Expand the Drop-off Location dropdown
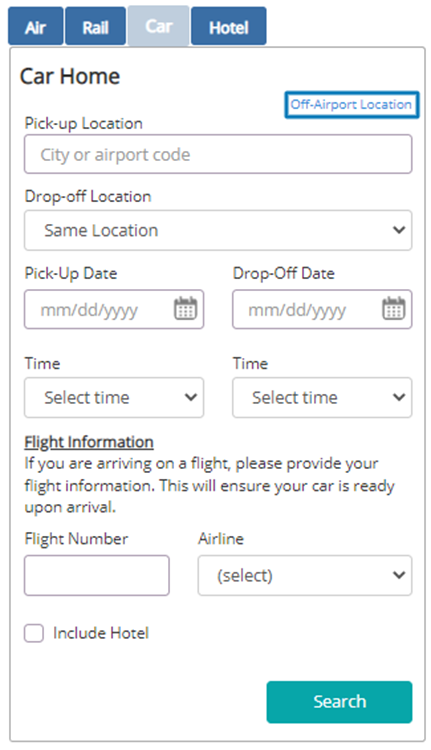 [x=218, y=230]
